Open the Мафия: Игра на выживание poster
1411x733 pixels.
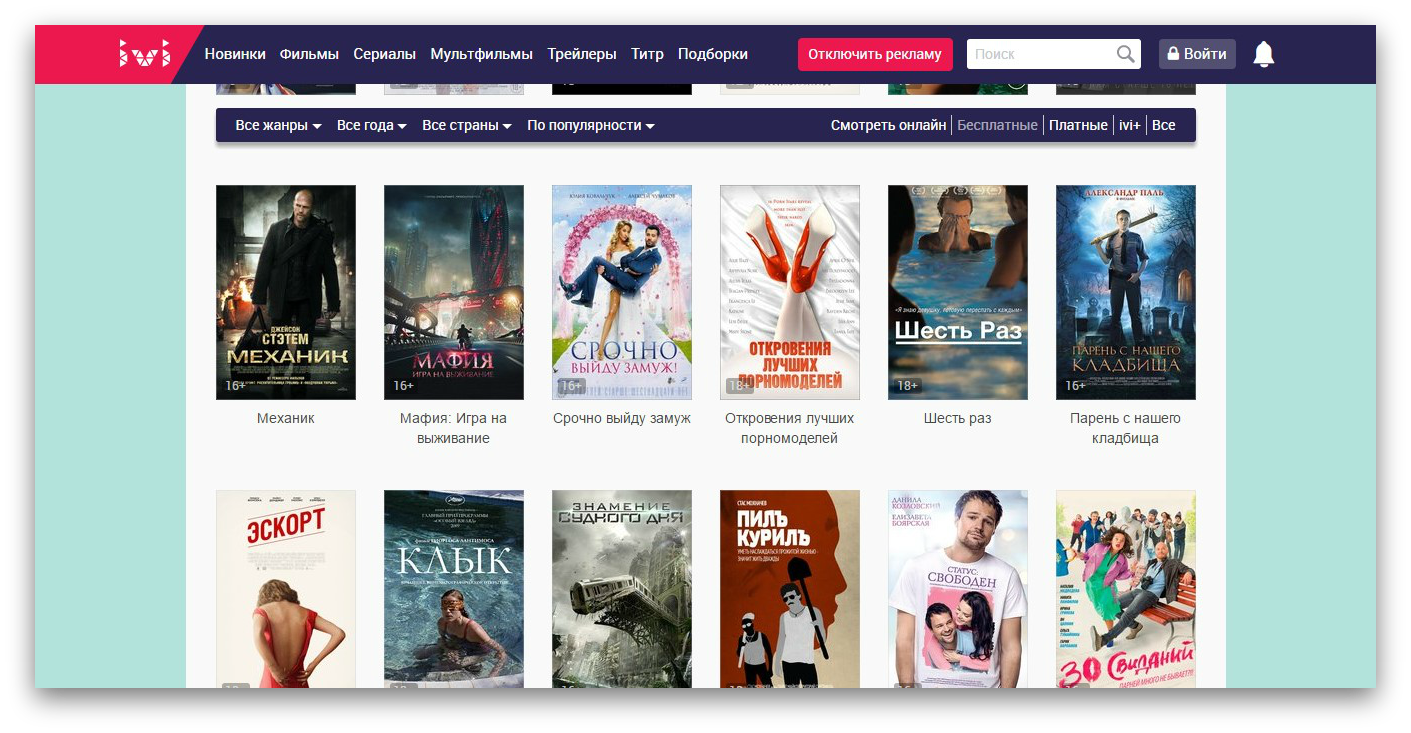point(454,292)
